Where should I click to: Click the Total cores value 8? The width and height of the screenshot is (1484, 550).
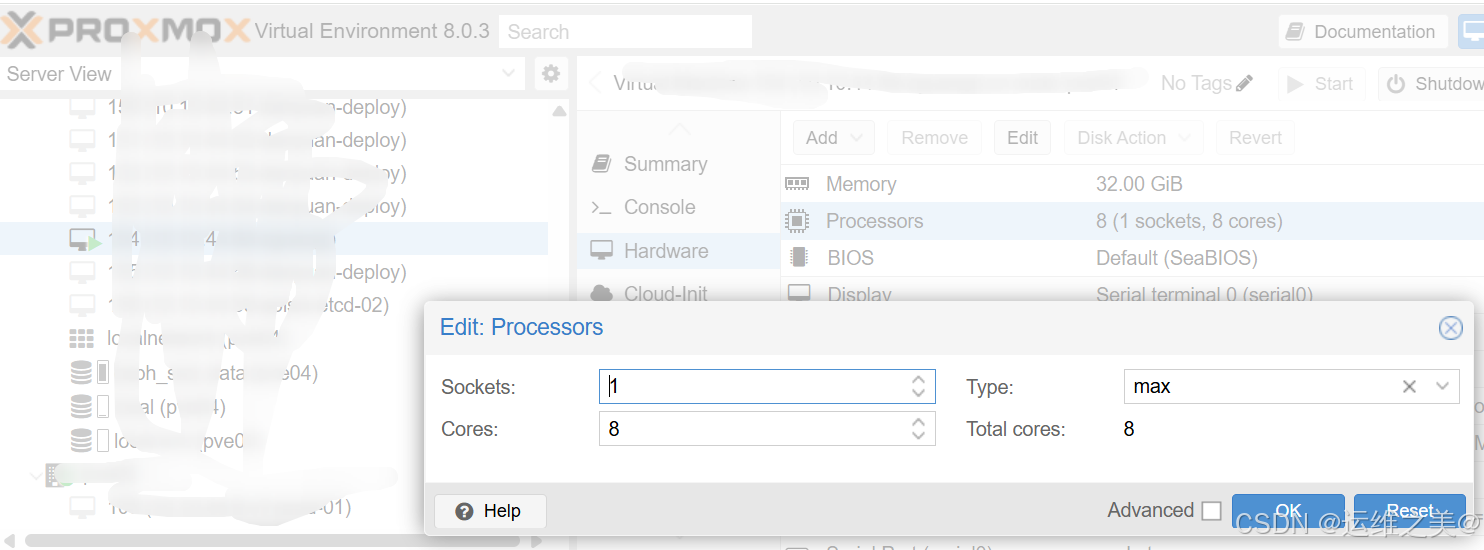pyautogui.click(x=1129, y=429)
